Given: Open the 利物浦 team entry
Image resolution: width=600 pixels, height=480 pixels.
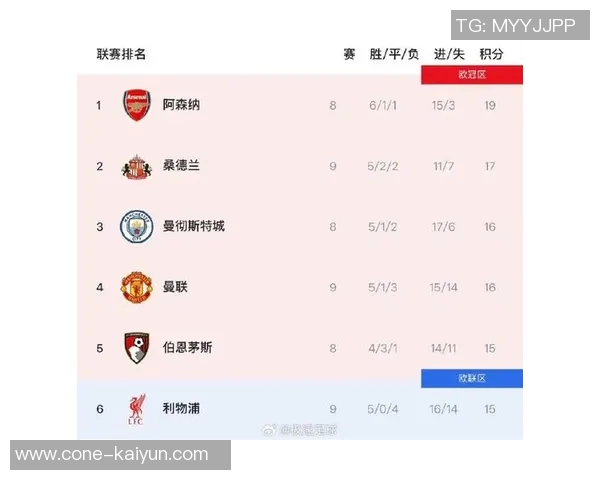Looking at the screenshot, I should (181, 408).
